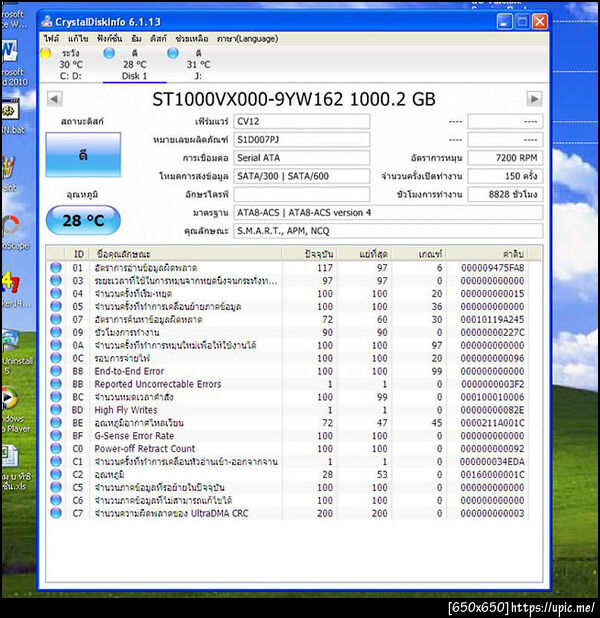
Task: Click yellow caution status orb for C: D:
Action: [45, 53]
